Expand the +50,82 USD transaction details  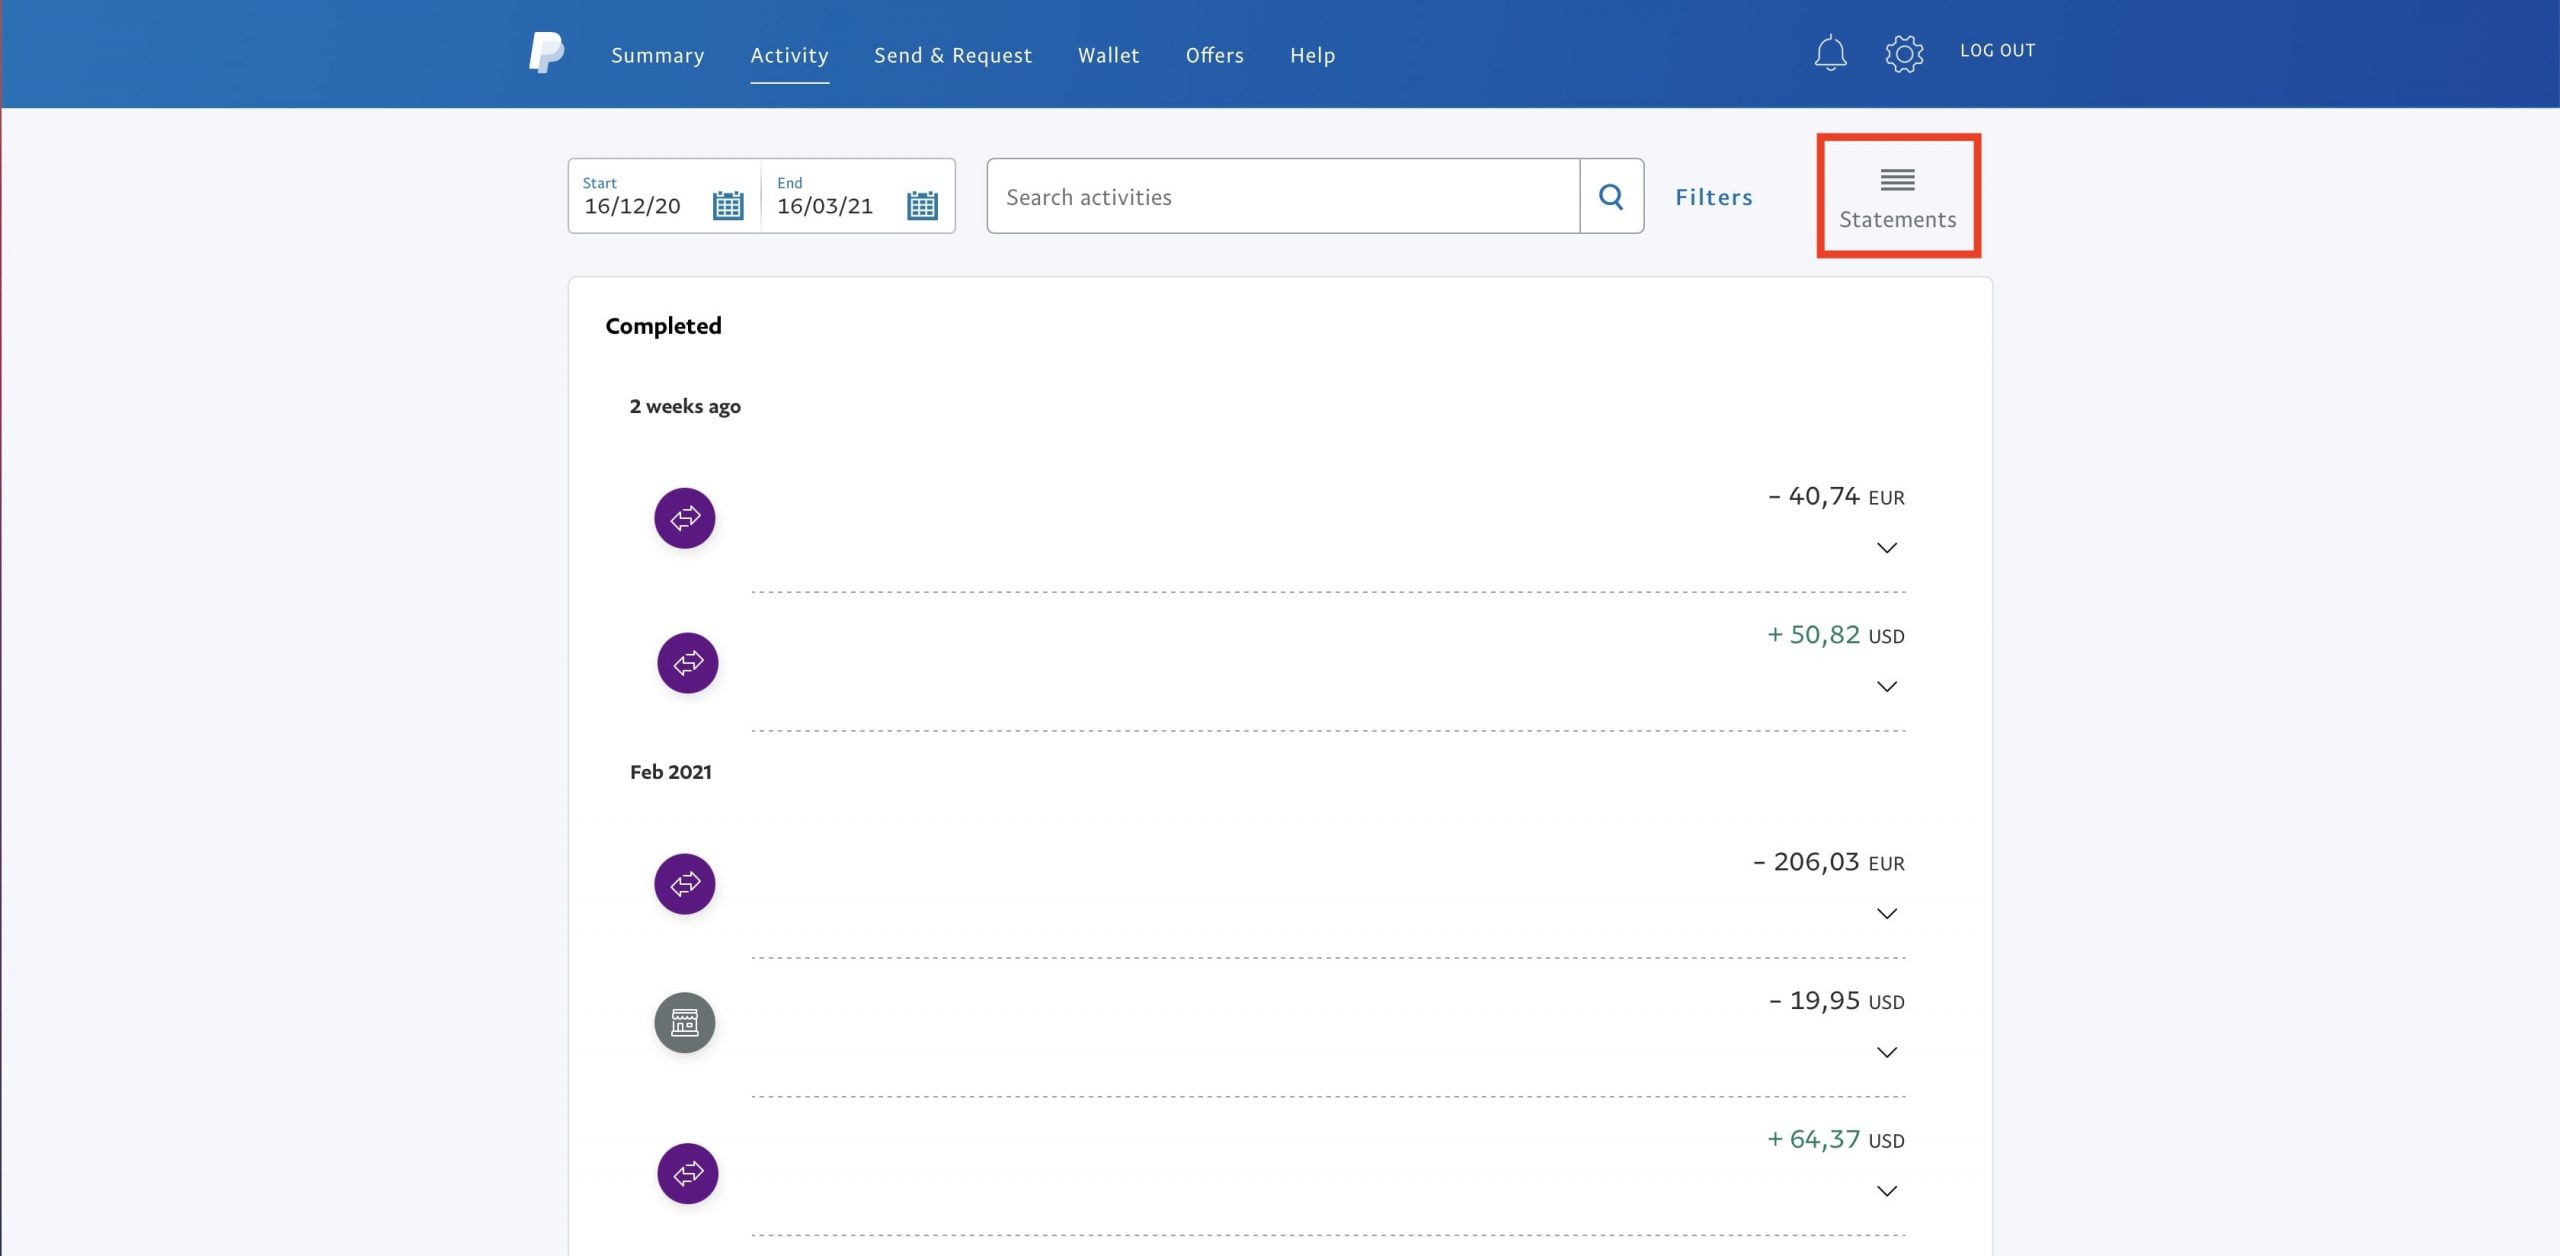1886,687
